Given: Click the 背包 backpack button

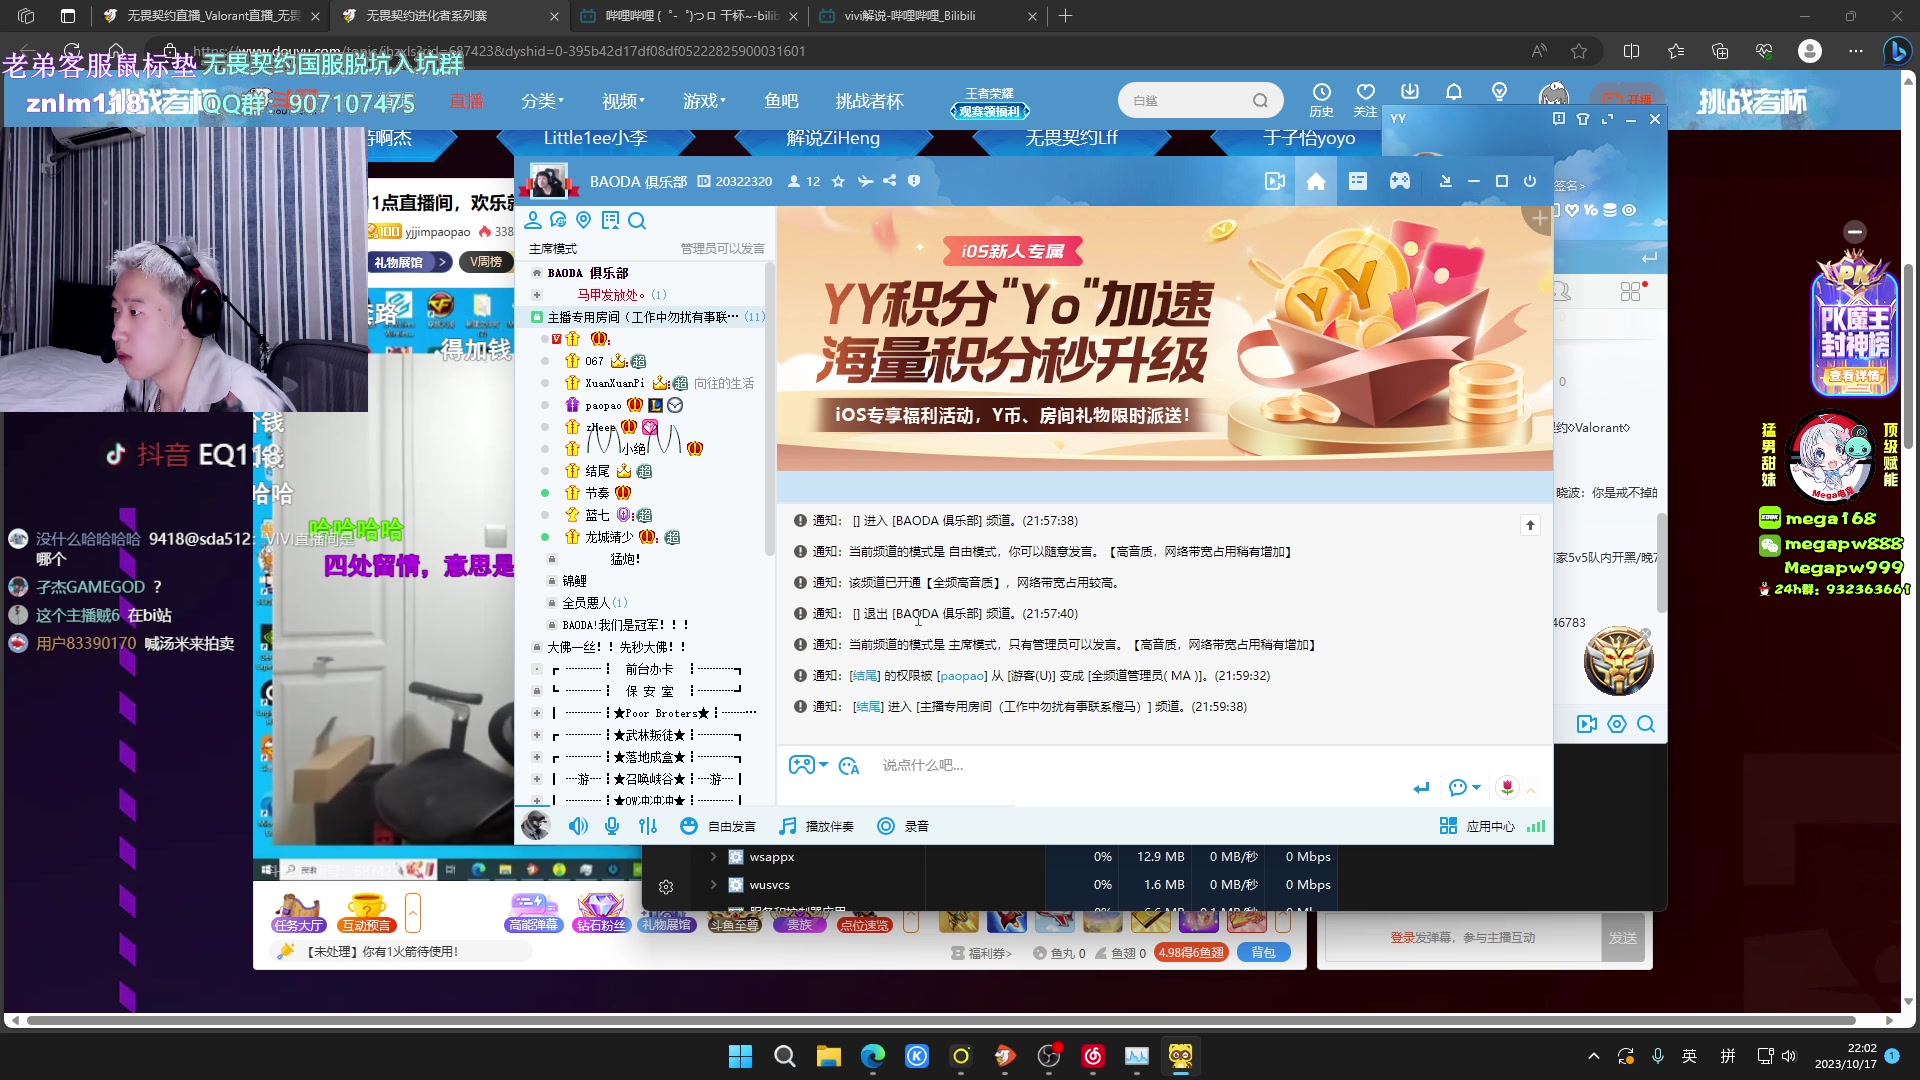Looking at the screenshot, I should pos(1264,953).
